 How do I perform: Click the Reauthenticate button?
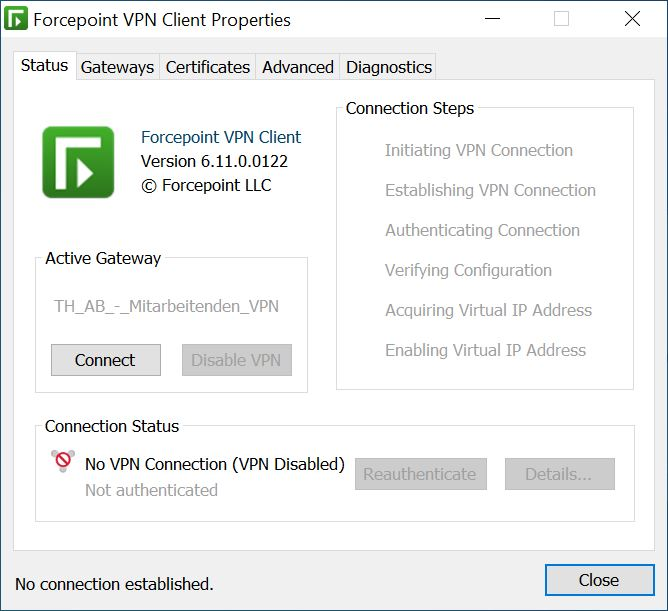(x=420, y=474)
